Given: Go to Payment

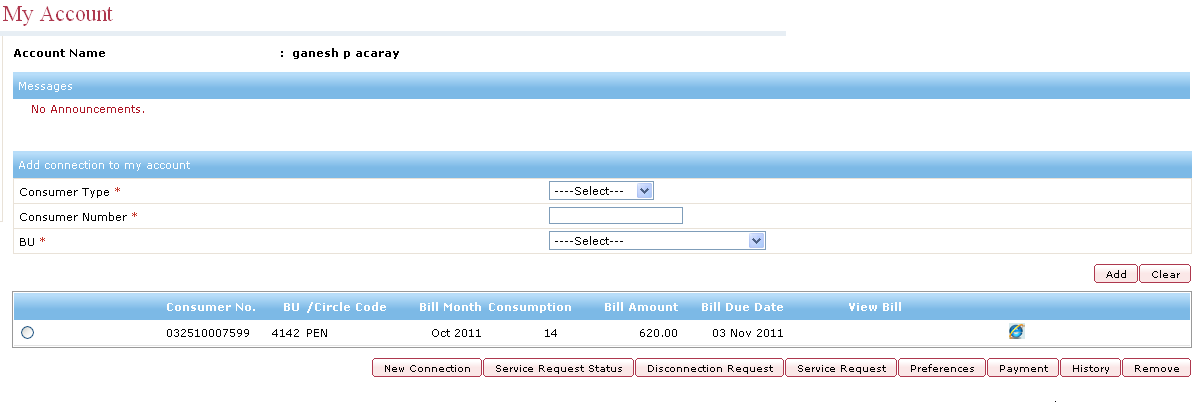Looking at the screenshot, I should [1023, 368].
